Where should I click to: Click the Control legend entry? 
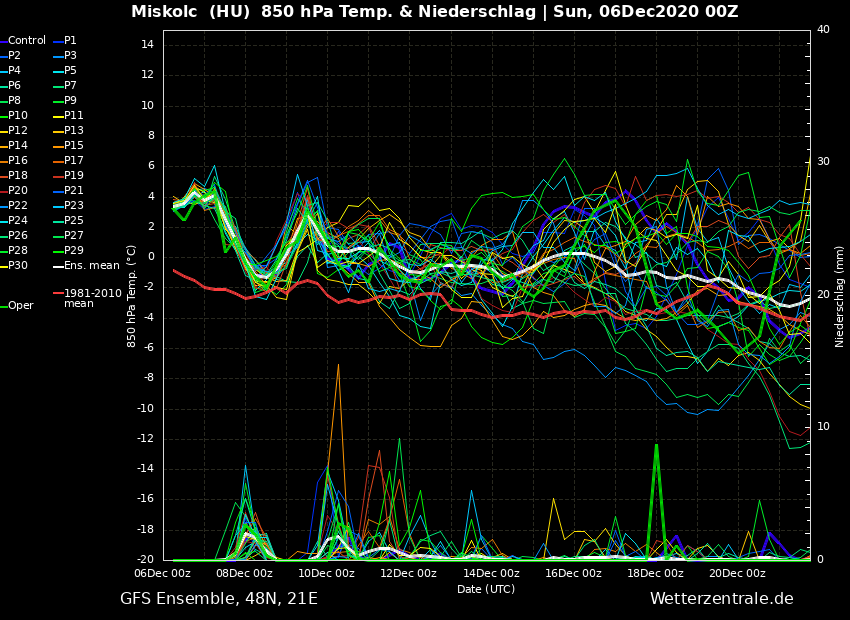(x=27, y=41)
